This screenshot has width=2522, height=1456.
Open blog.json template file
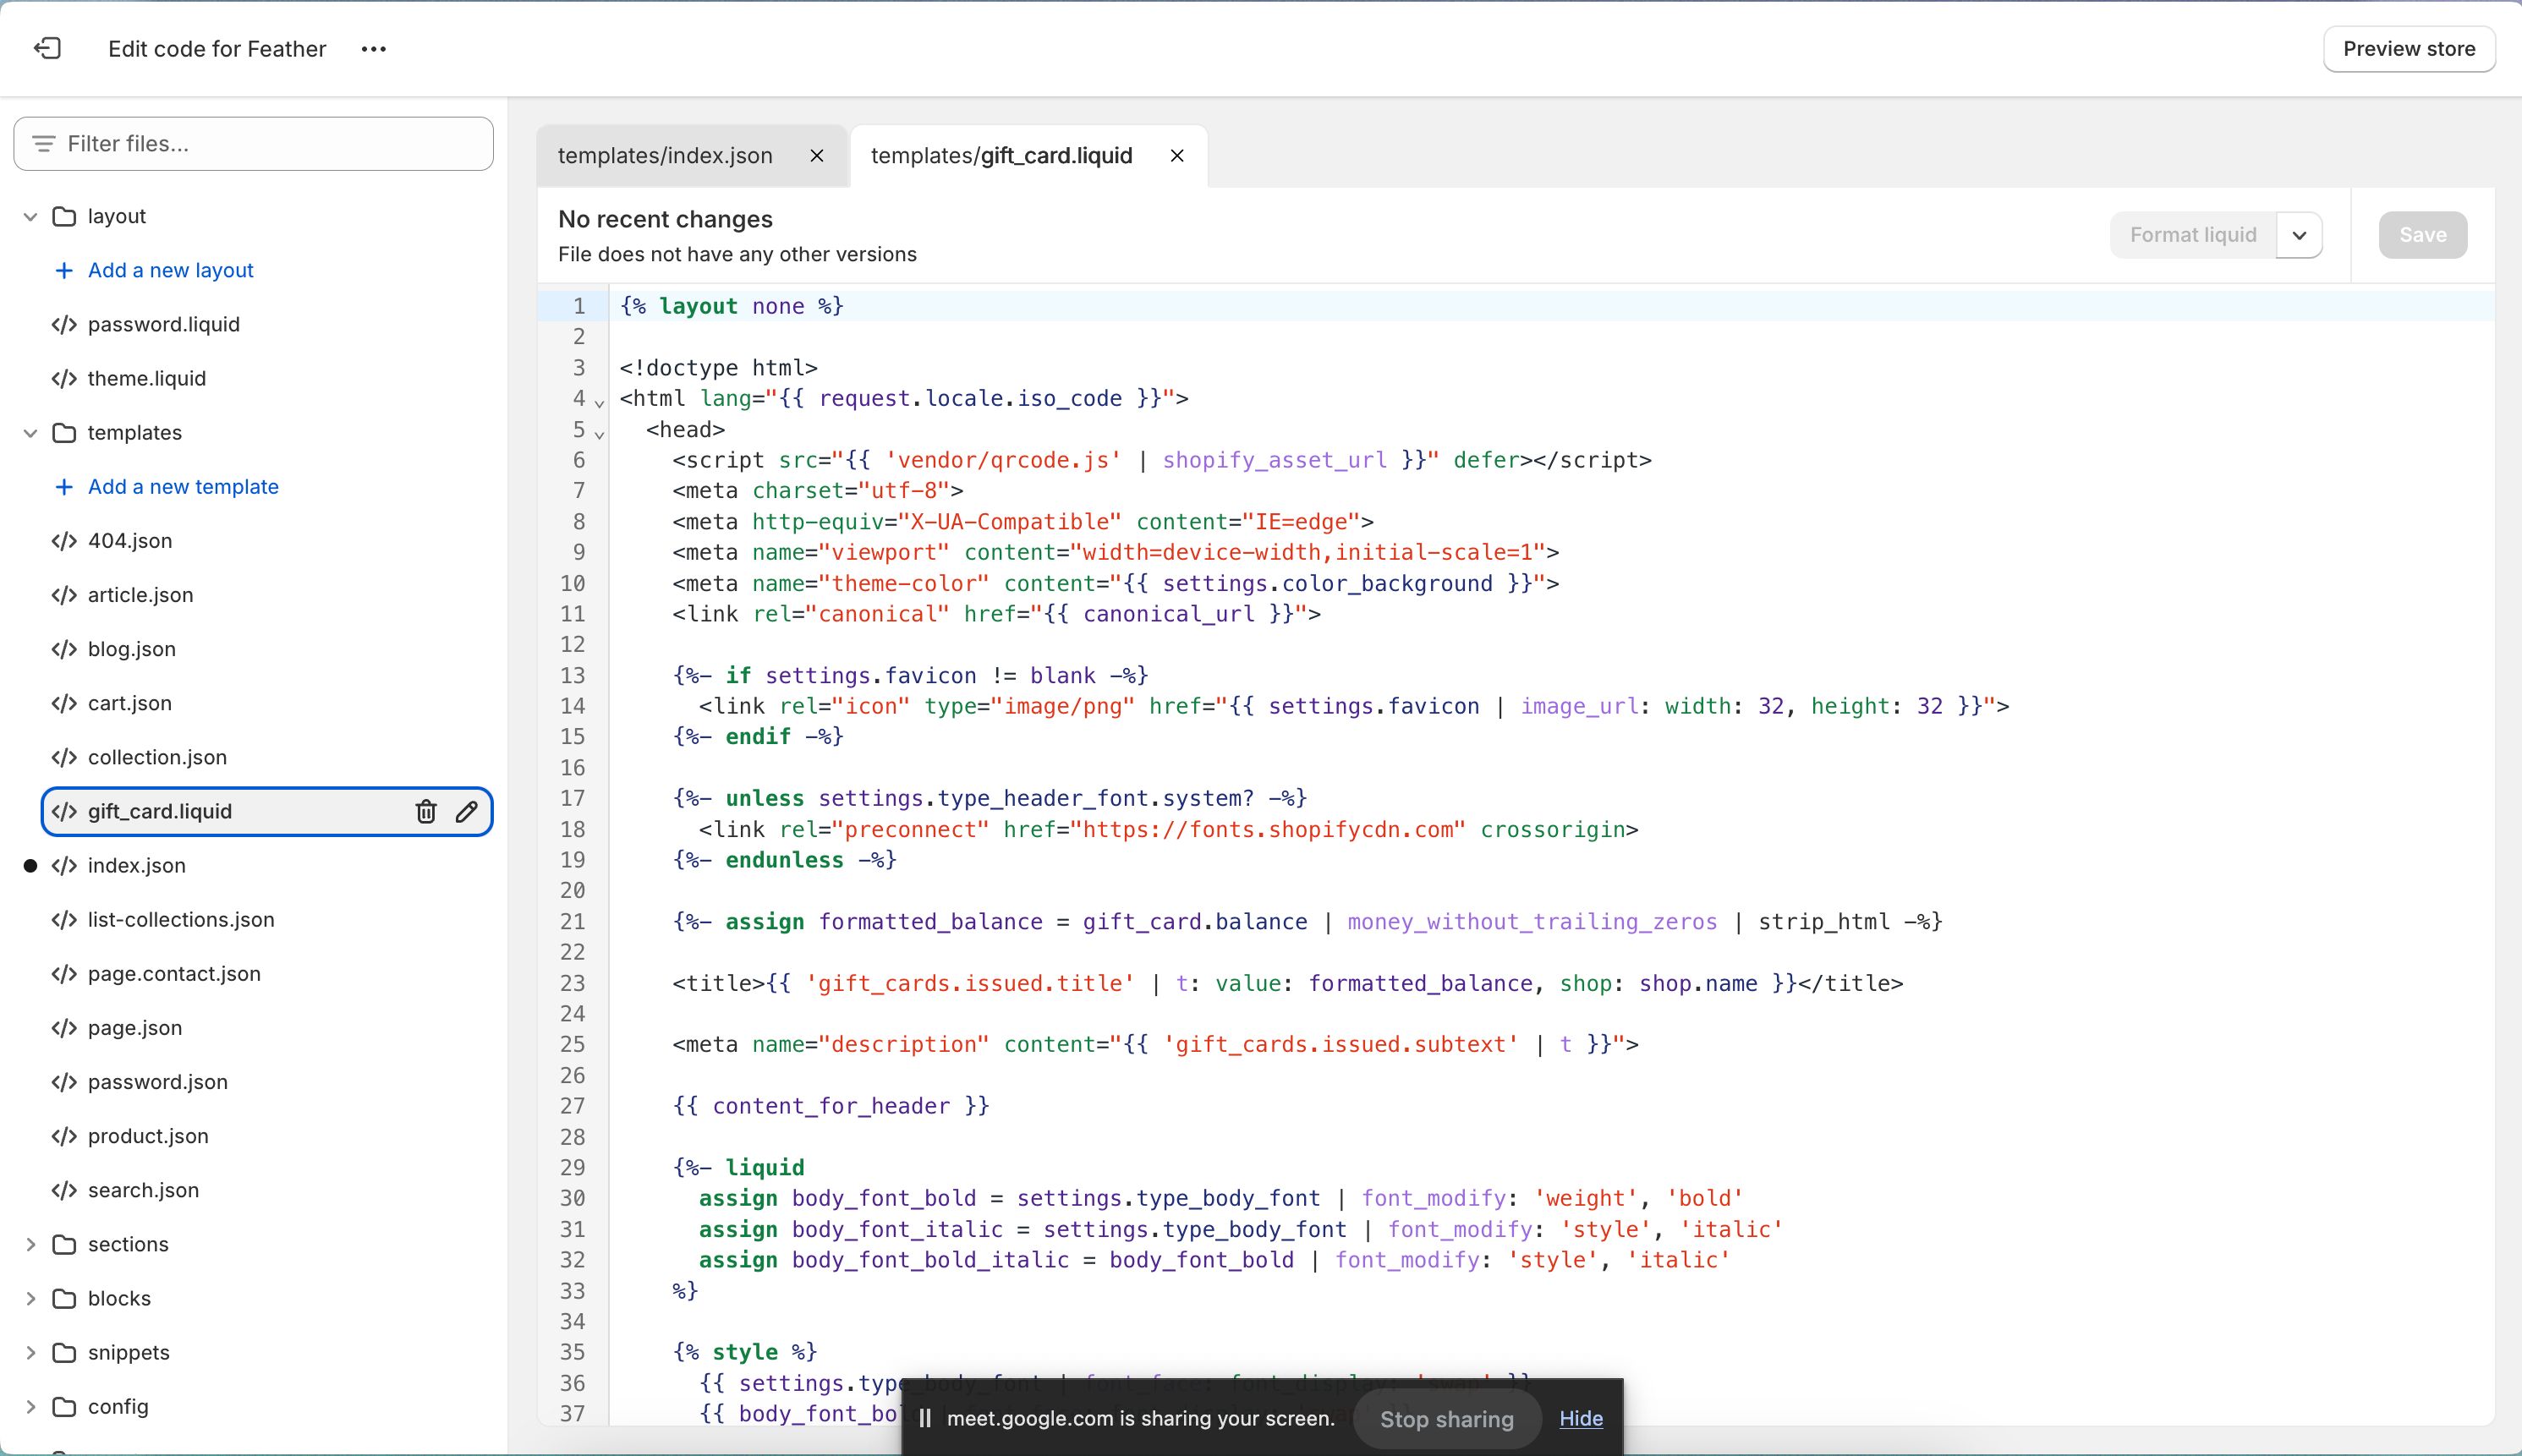point(132,649)
